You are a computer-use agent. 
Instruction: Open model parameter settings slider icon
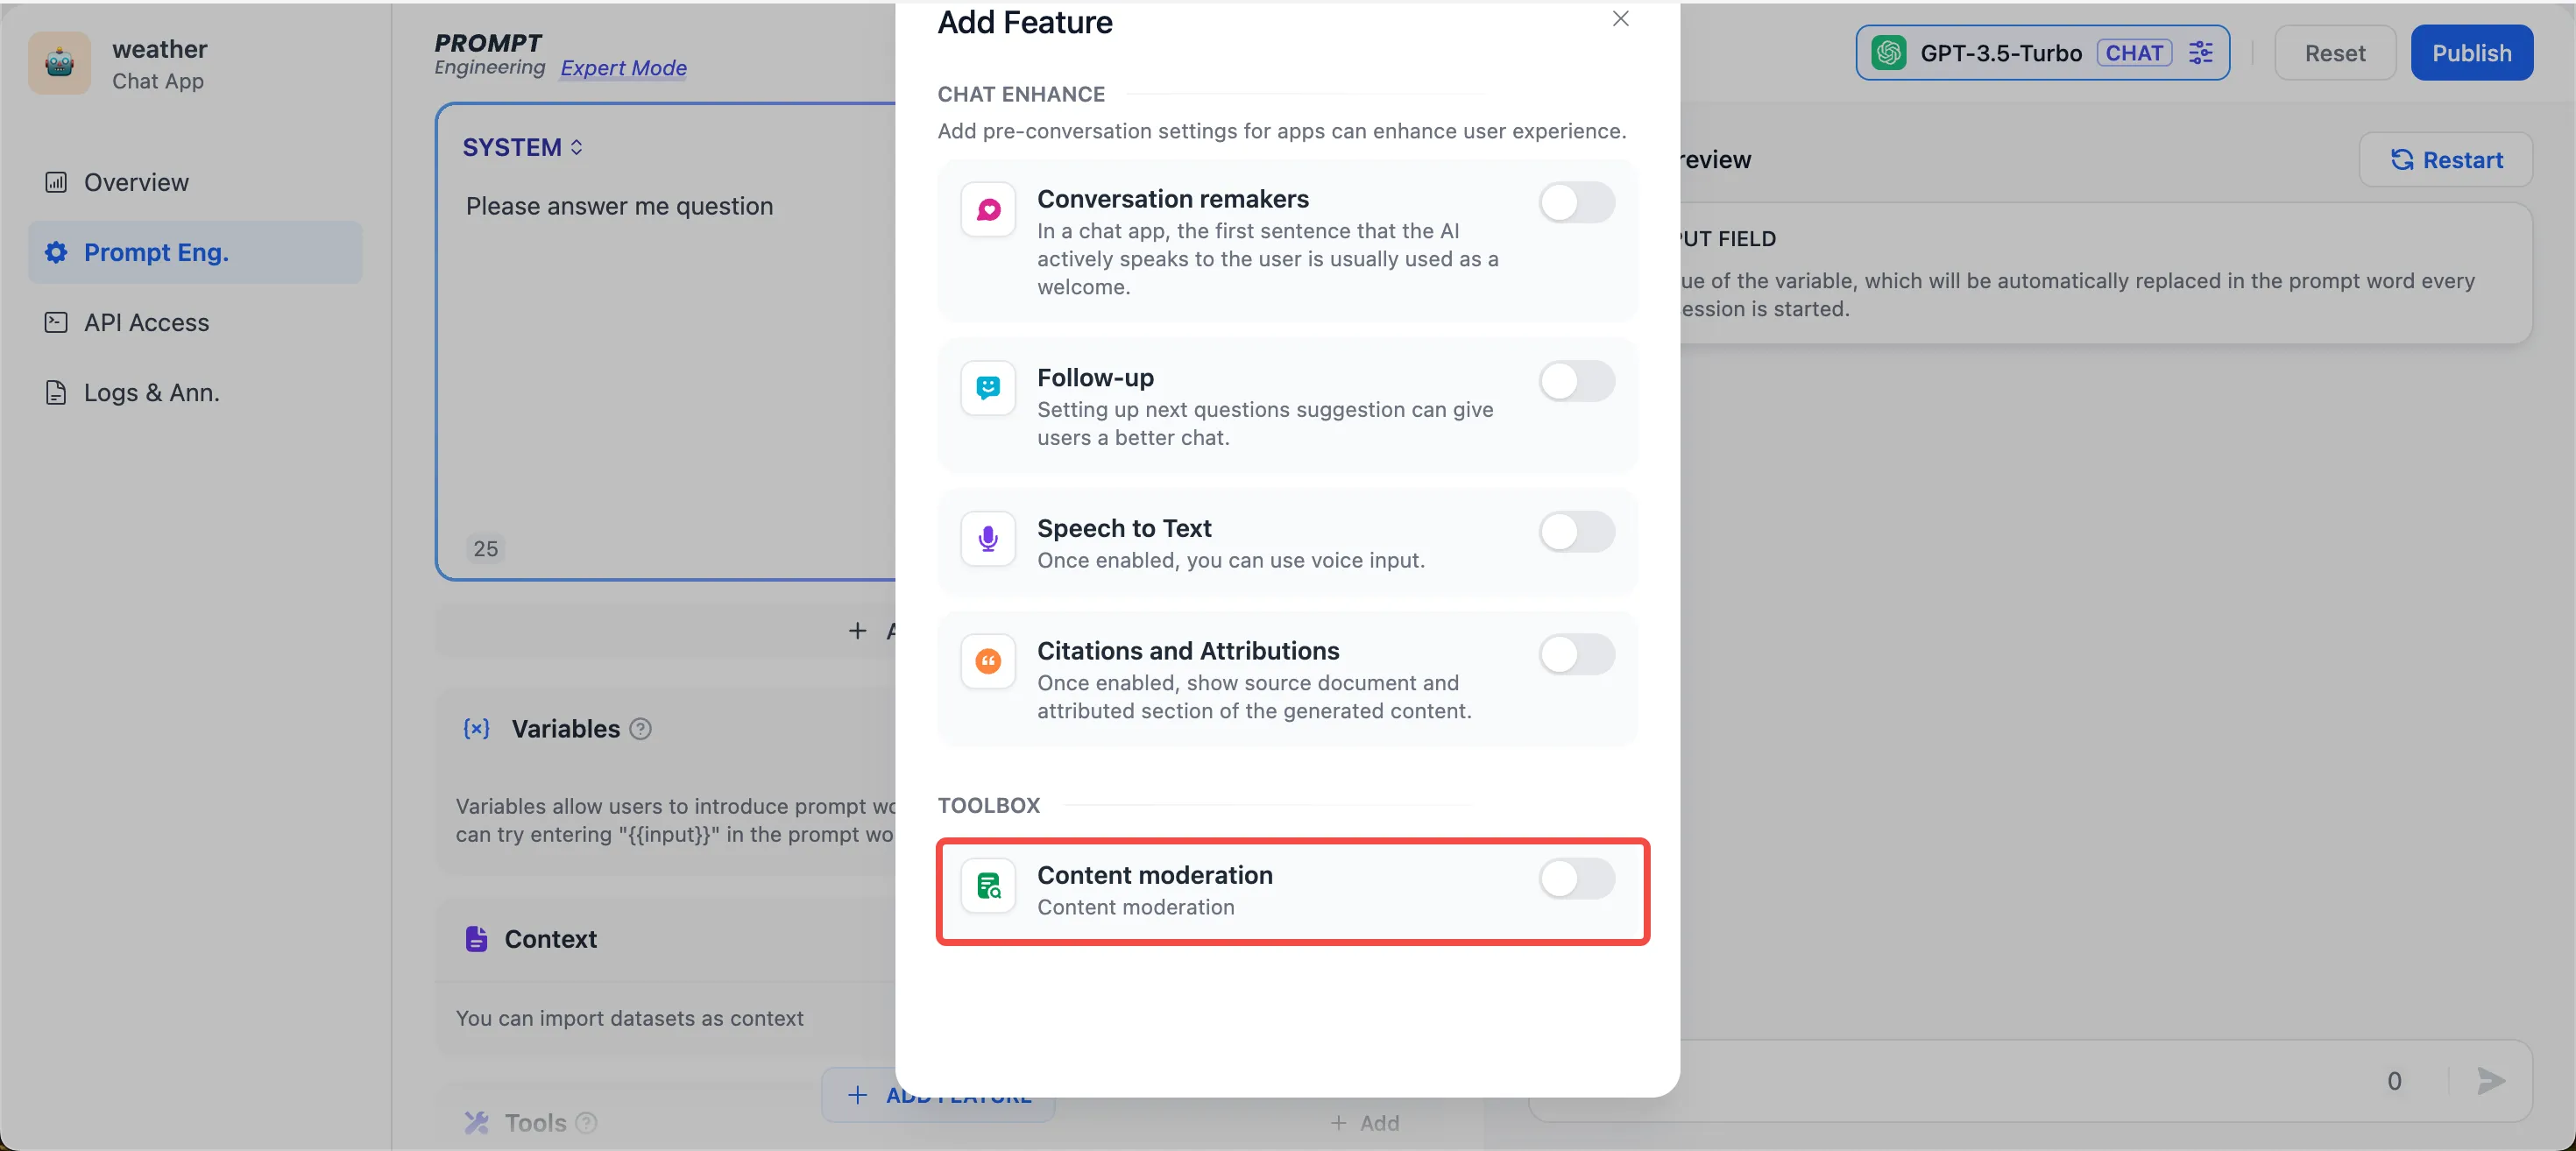click(x=2200, y=53)
